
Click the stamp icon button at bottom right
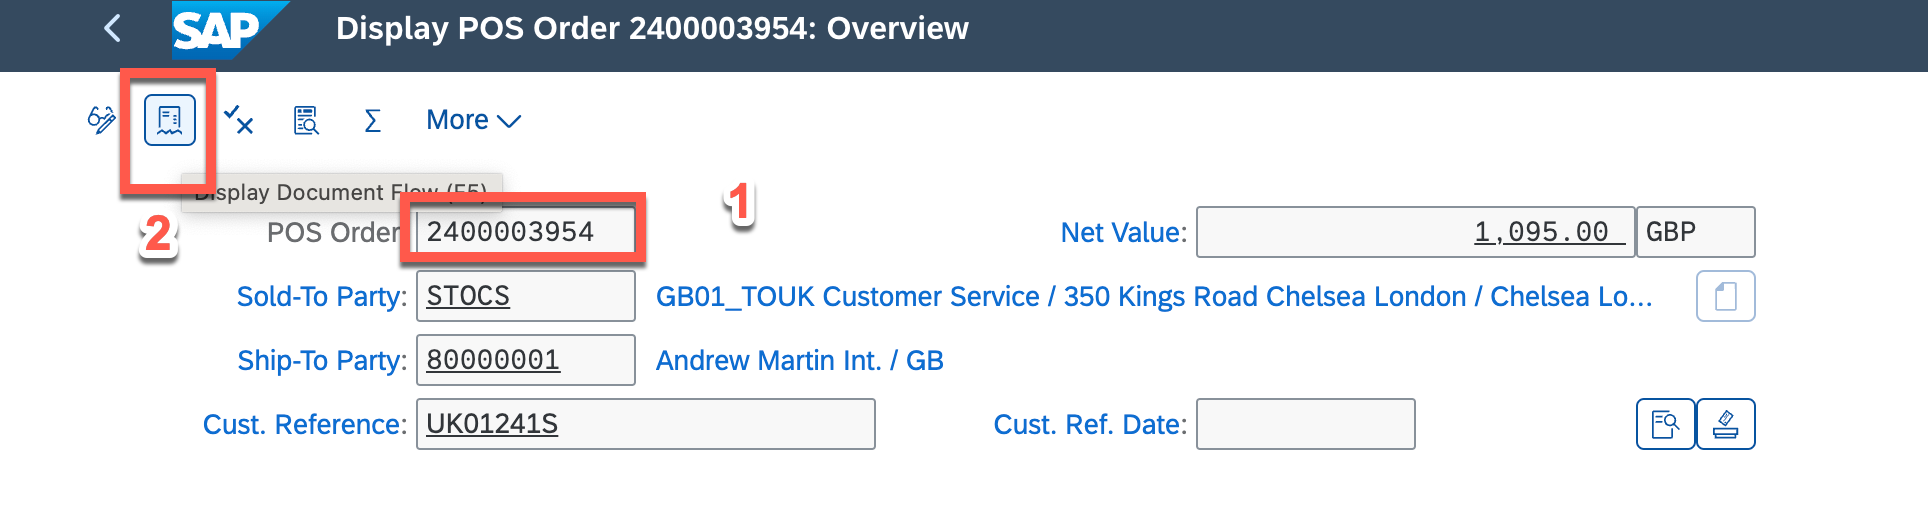coord(1726,424)
